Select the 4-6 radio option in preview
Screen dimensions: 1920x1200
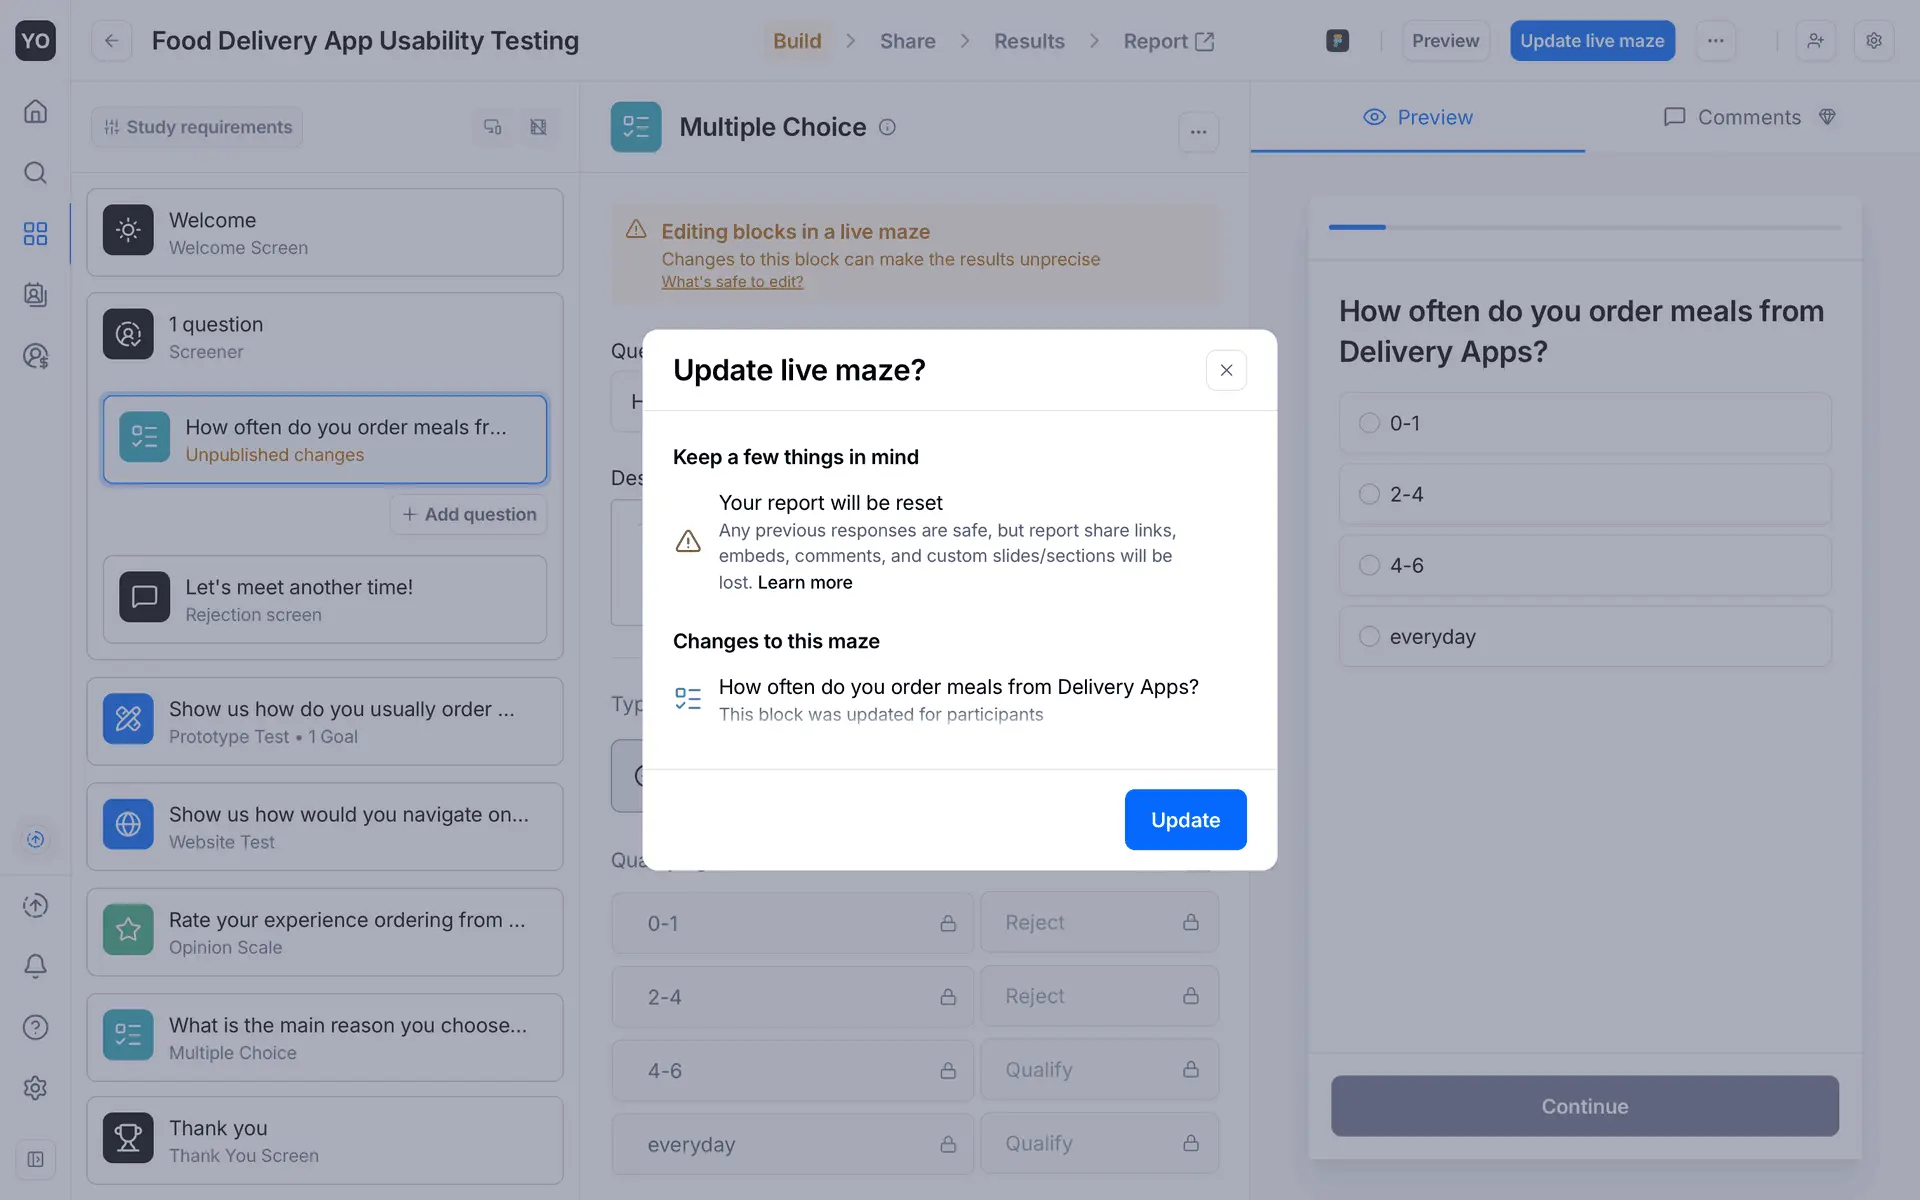coord(1369,565)
